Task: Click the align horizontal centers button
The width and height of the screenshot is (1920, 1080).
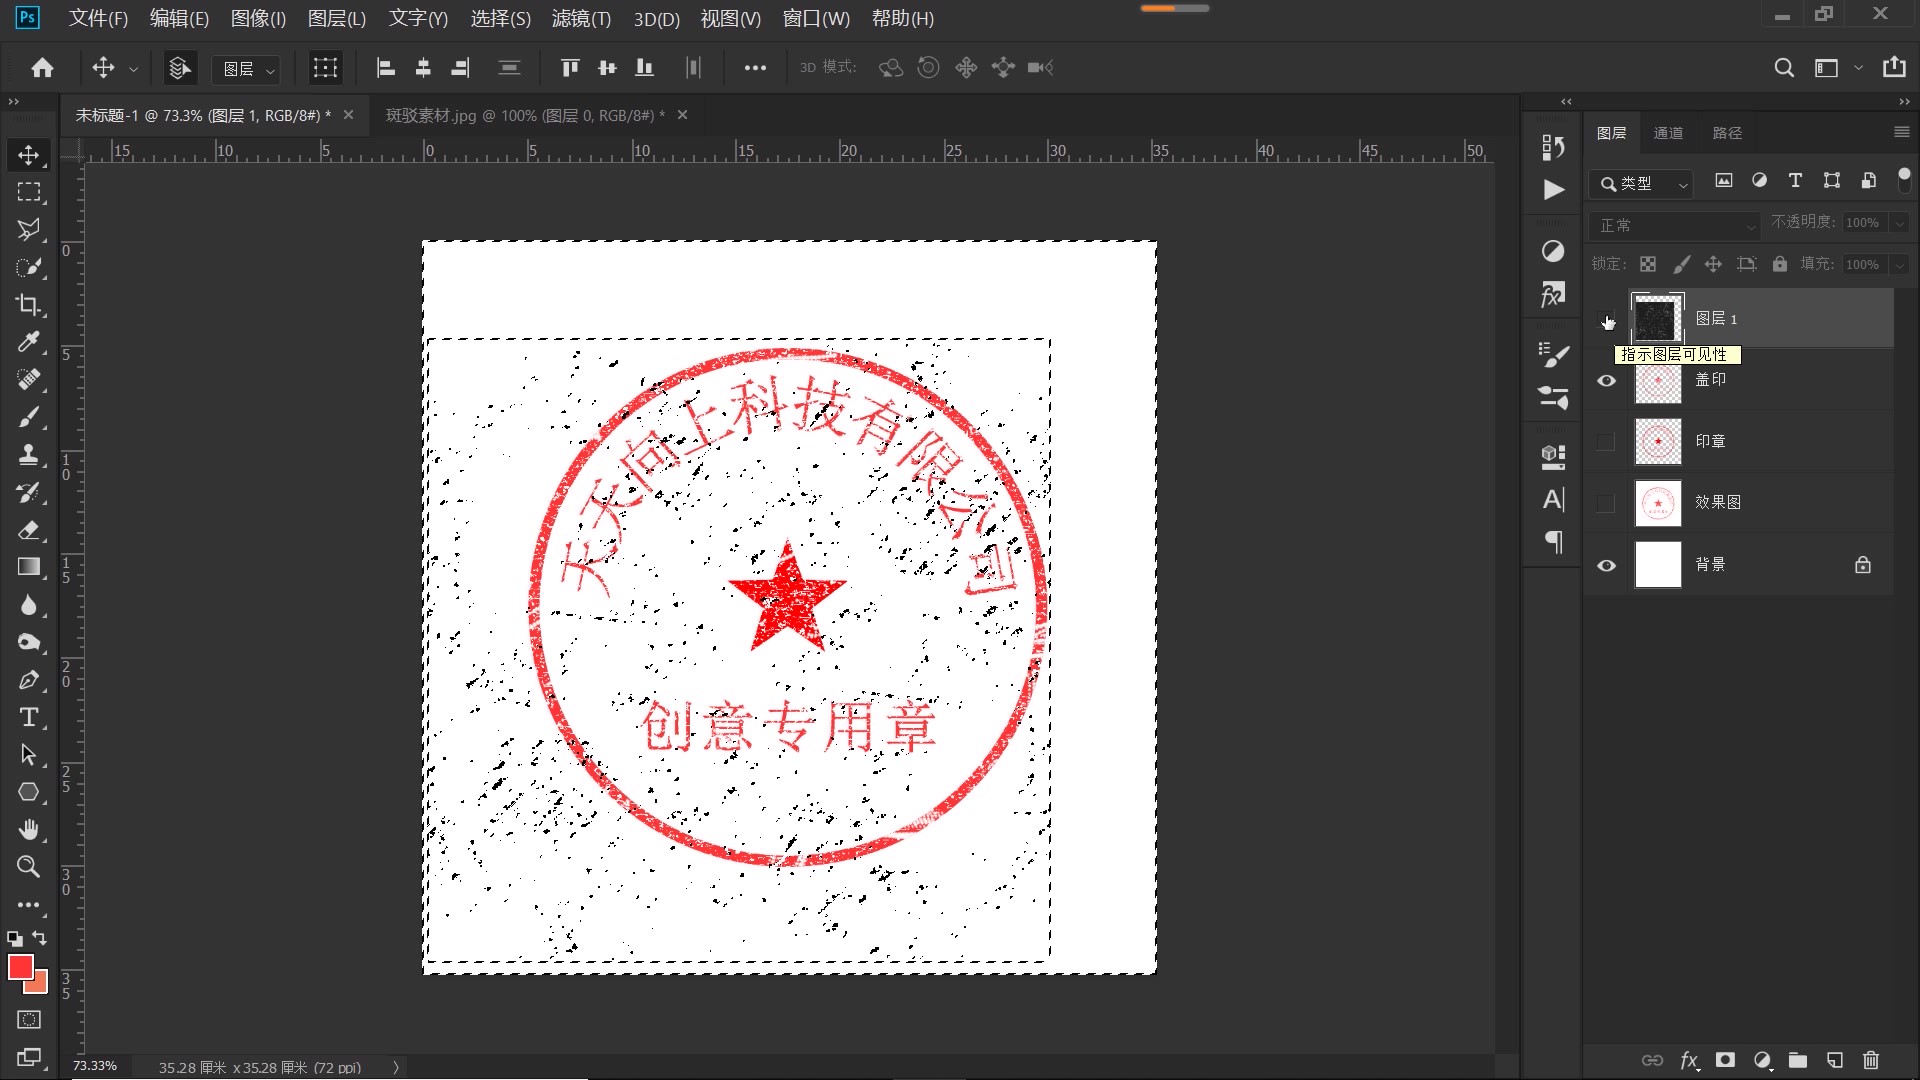Action: point(423,67)
